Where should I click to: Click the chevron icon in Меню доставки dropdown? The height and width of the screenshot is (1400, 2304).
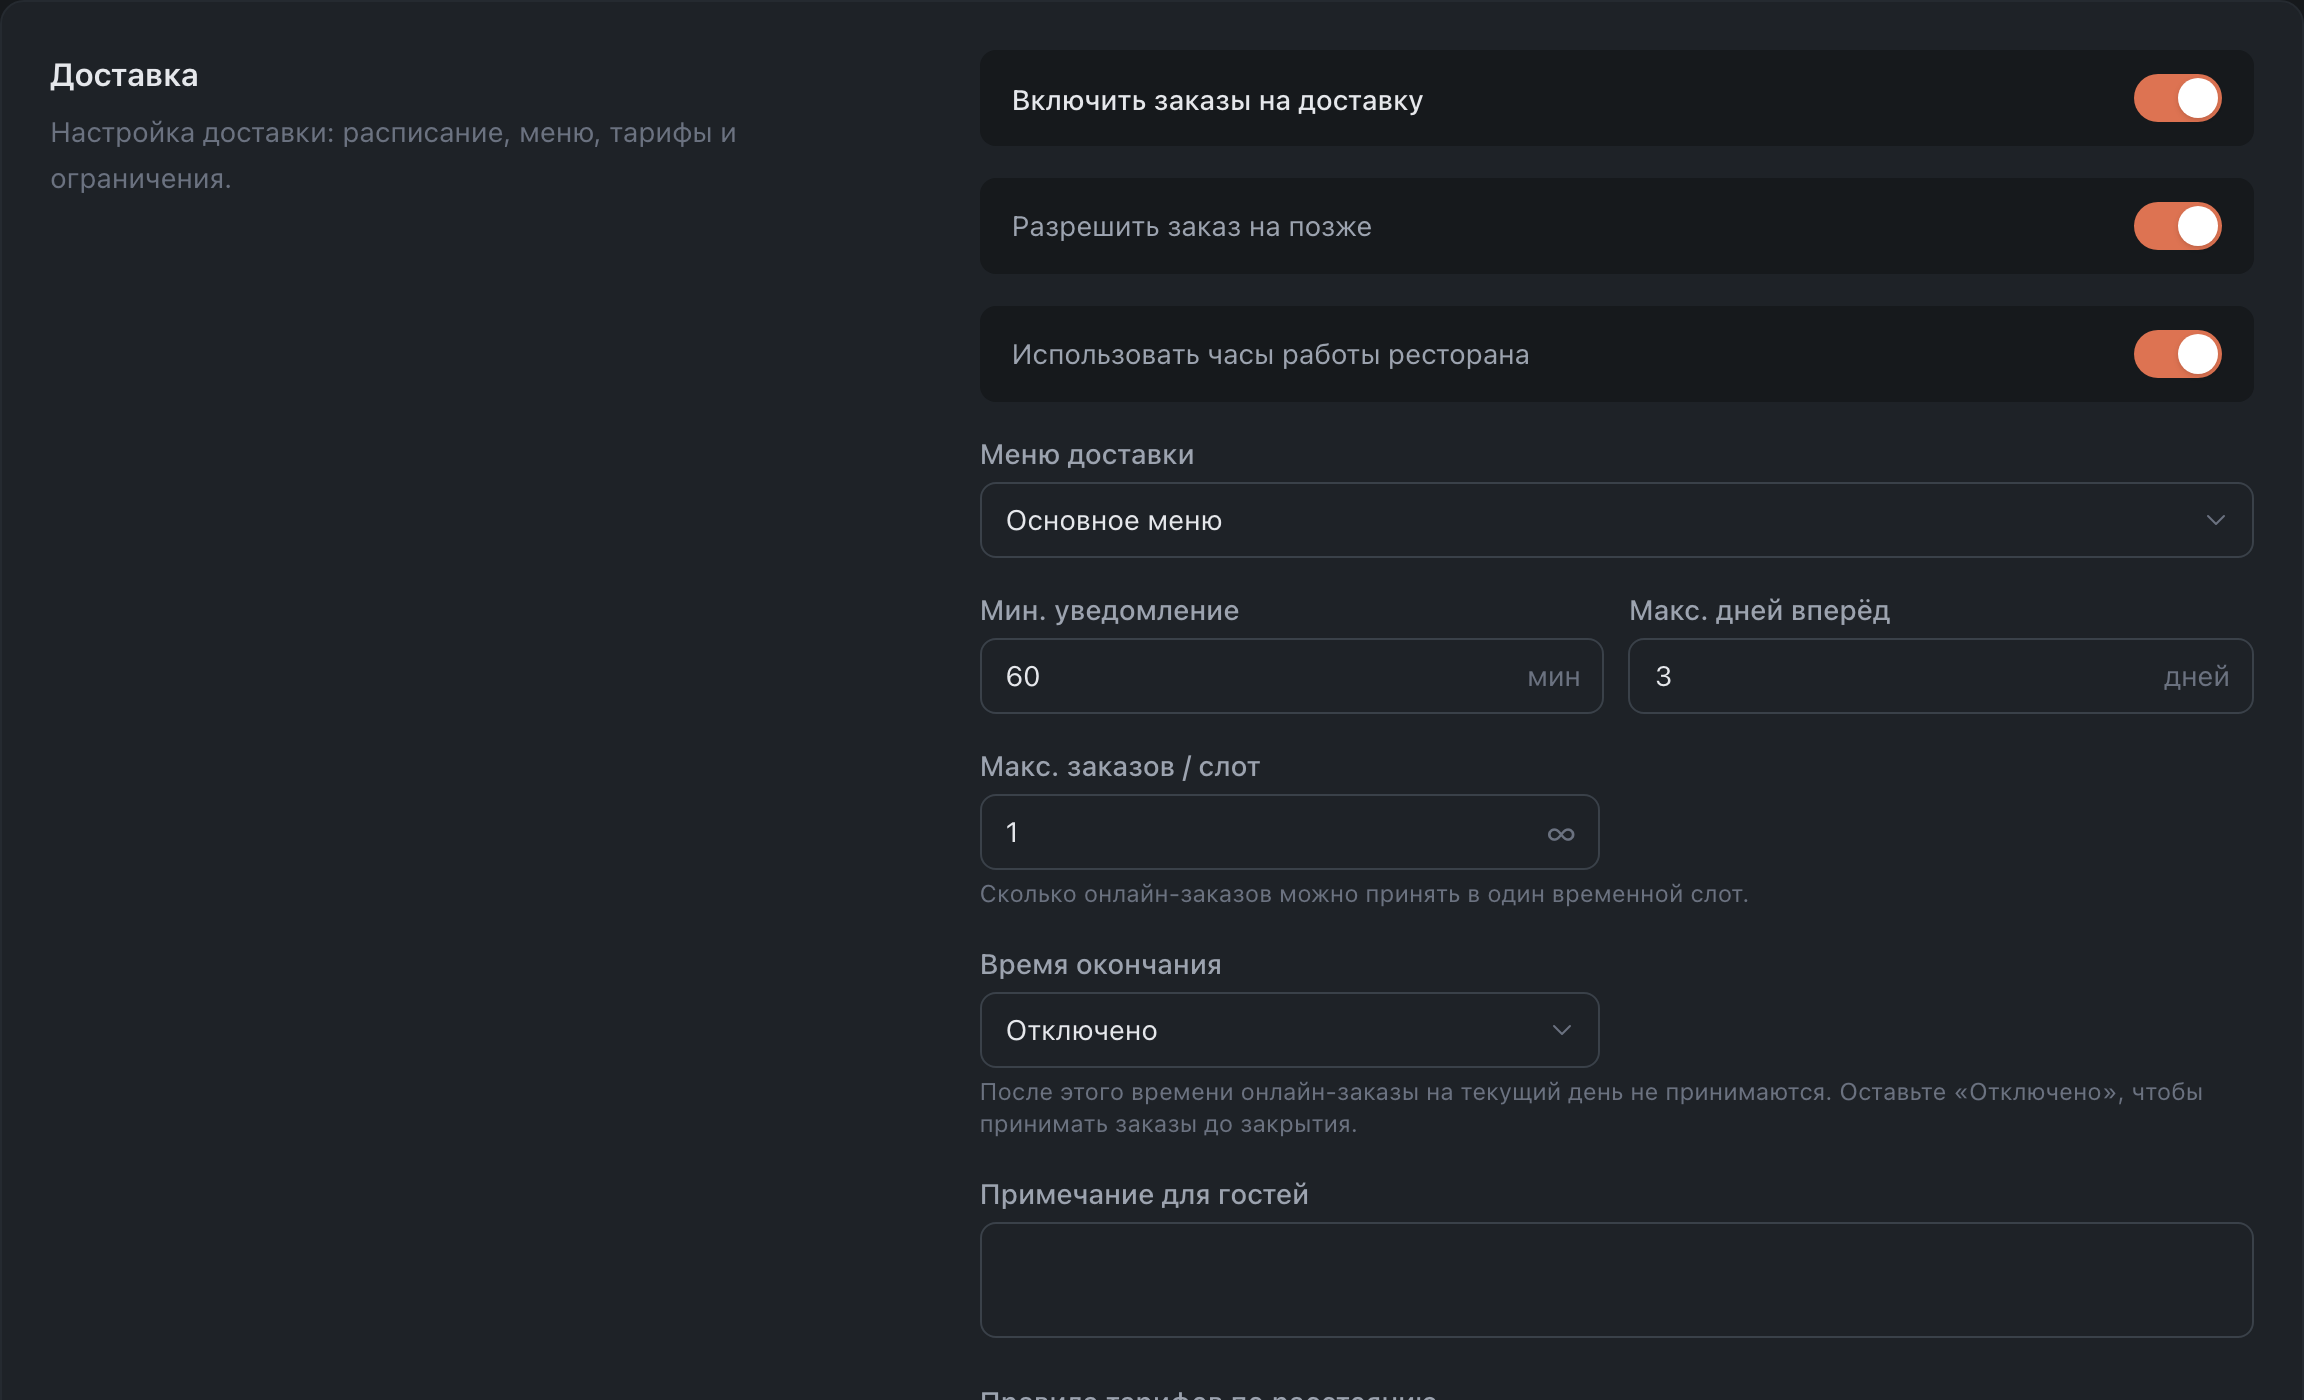coord(2215,520)
